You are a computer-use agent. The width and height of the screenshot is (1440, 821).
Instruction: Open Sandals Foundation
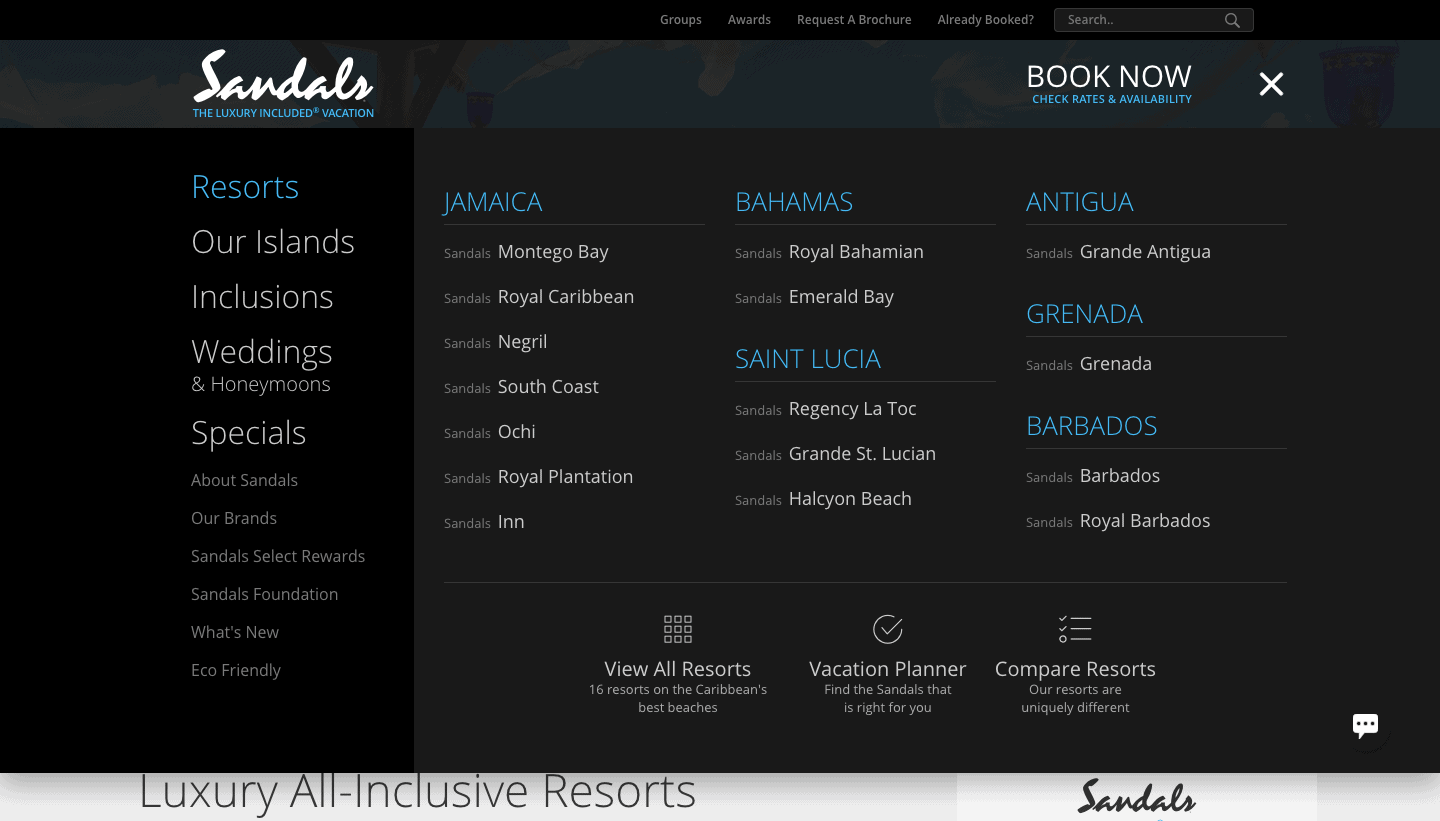click(264, 594)
